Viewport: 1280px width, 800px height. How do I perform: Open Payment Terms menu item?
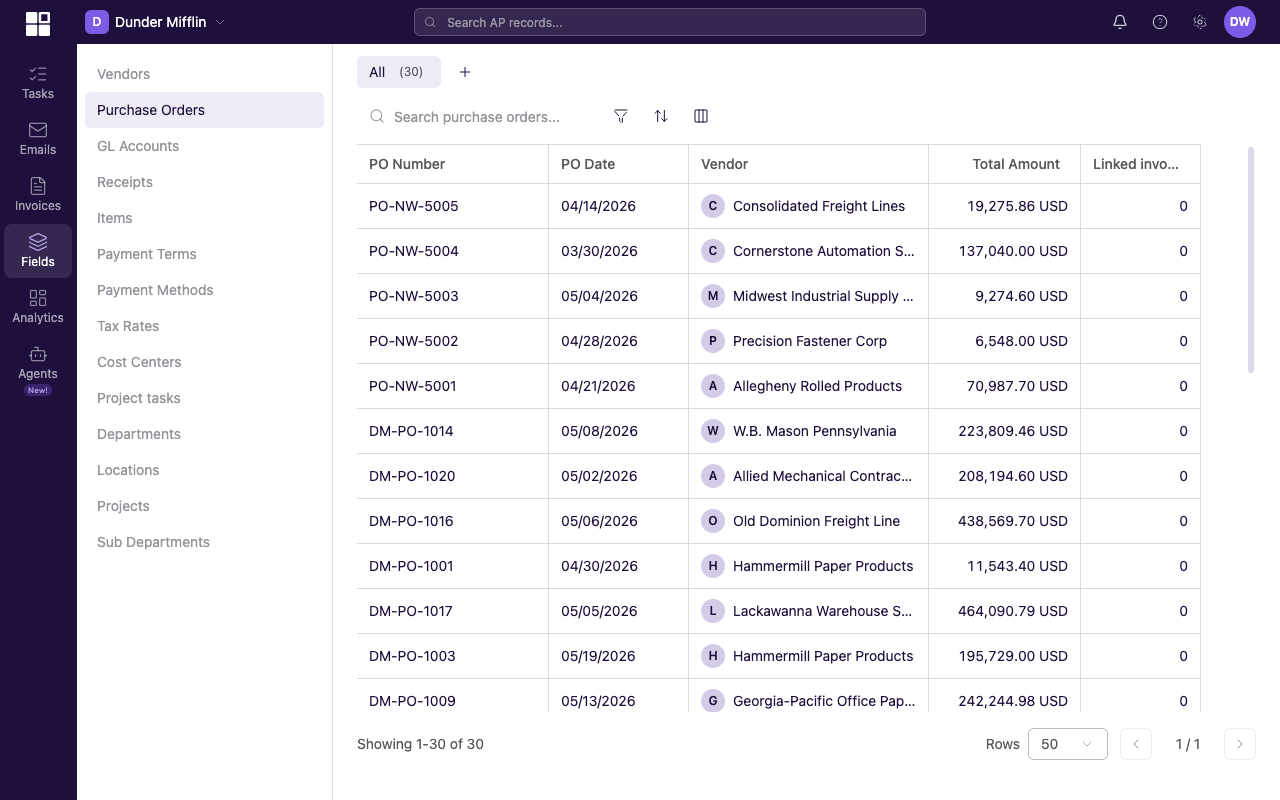click(x=204, y=254)
